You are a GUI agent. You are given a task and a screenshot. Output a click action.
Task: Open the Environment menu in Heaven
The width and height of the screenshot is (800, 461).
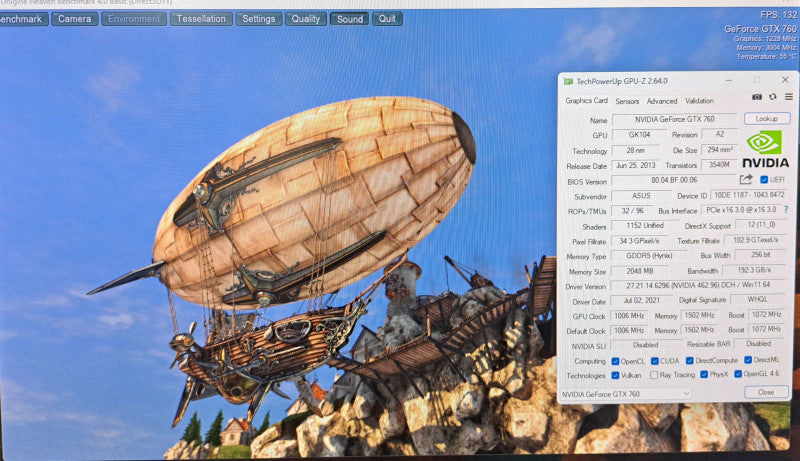tap(134, 19)
